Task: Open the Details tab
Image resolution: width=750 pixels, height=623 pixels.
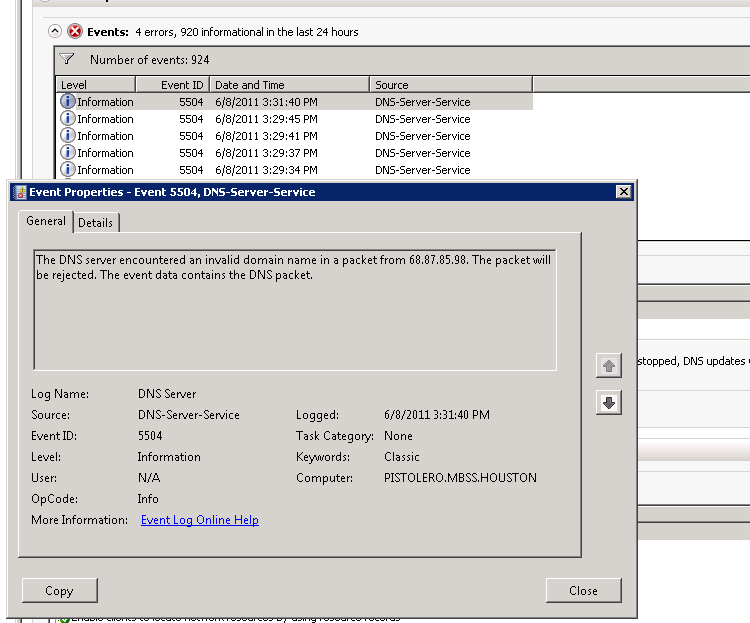Action: pos(96,222)
